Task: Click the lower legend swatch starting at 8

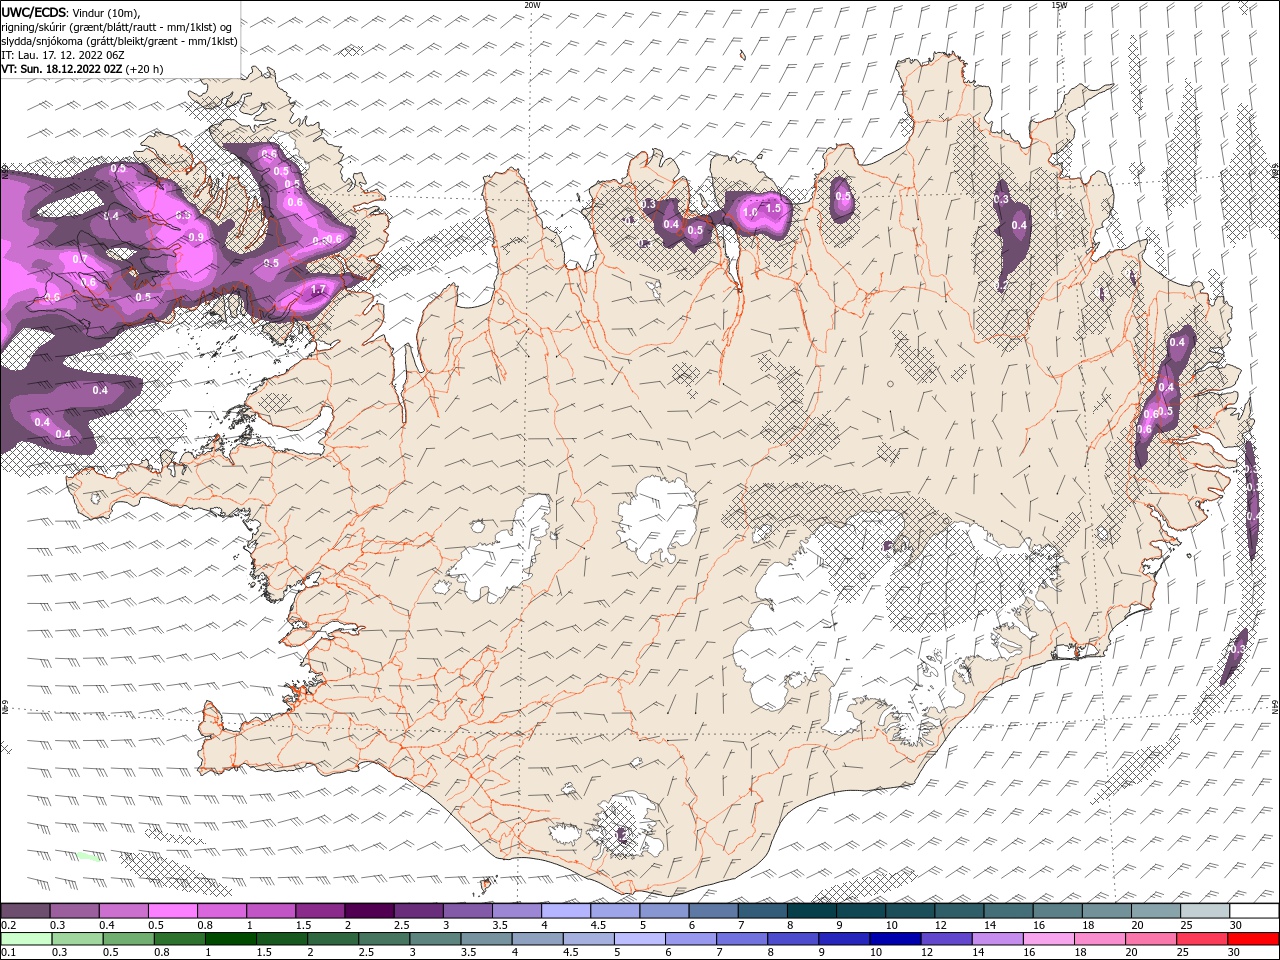Action: (x=792, y=939)
